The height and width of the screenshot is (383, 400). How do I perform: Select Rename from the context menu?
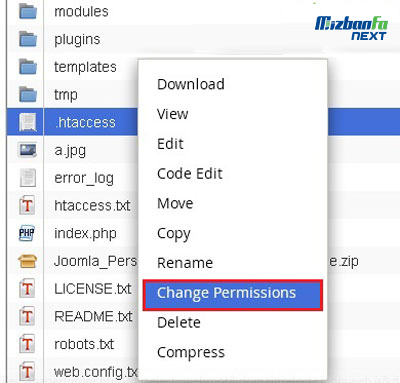tap(185, 263)
